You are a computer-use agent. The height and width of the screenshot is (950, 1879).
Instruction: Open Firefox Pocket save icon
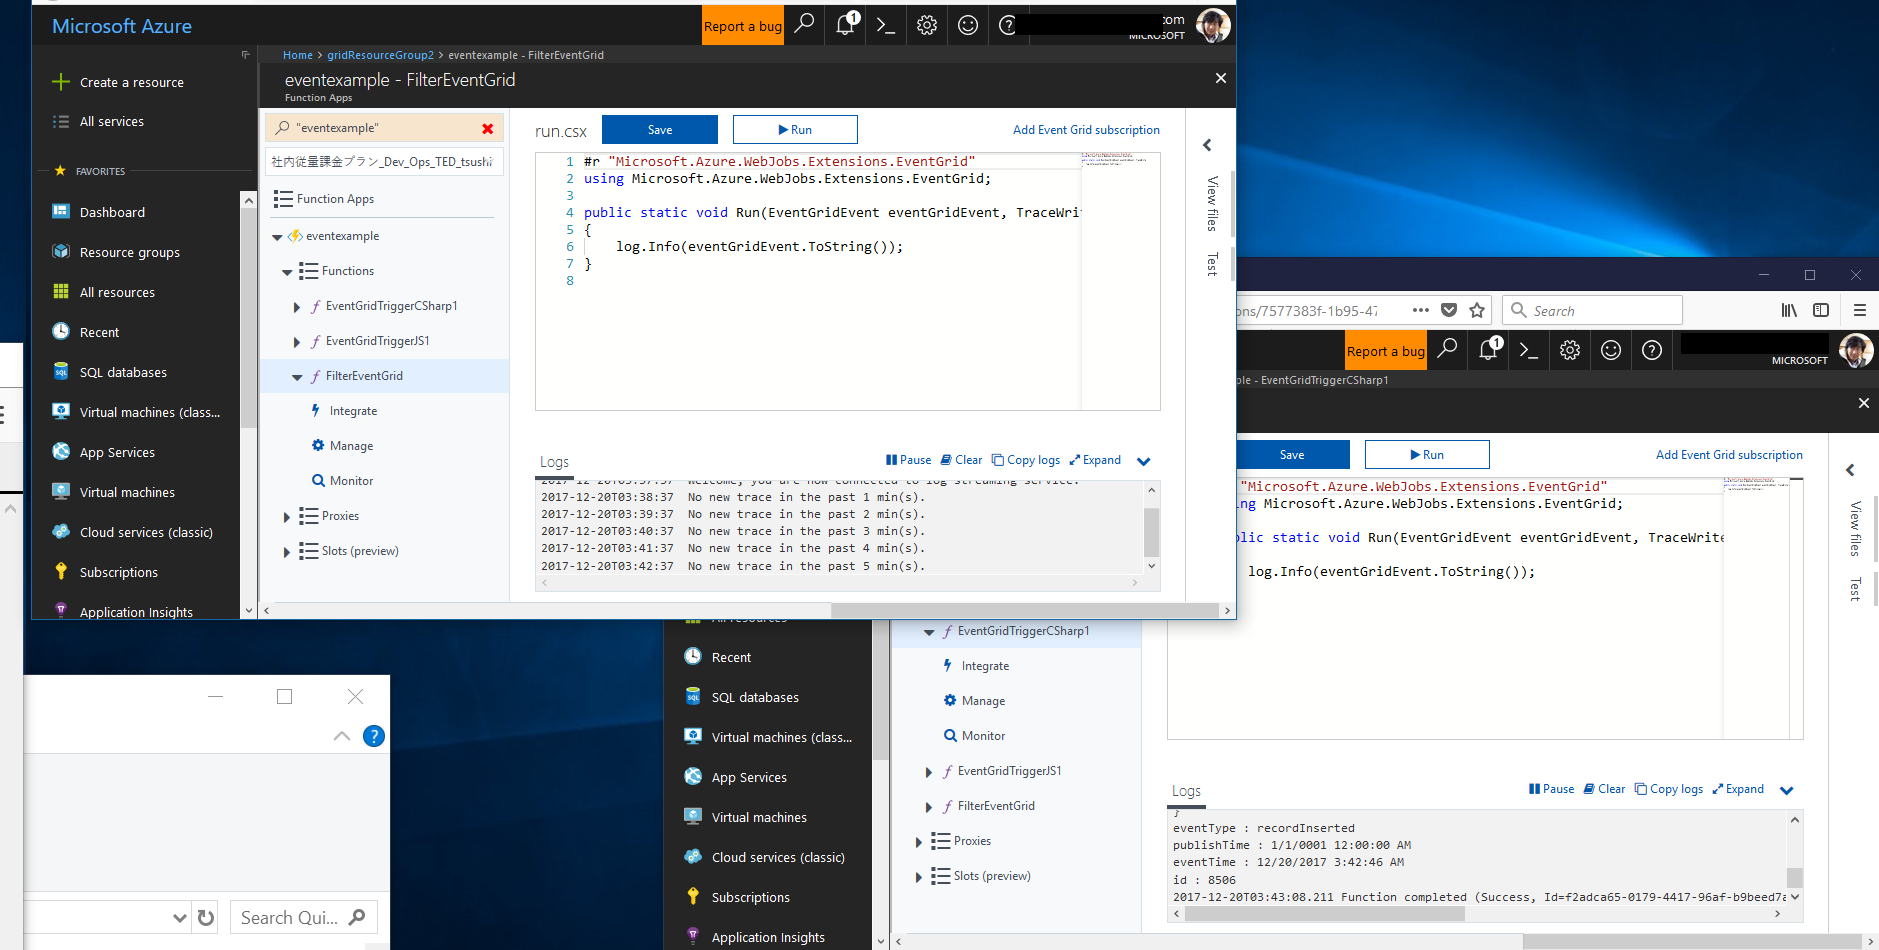[x=1449, y=310]
